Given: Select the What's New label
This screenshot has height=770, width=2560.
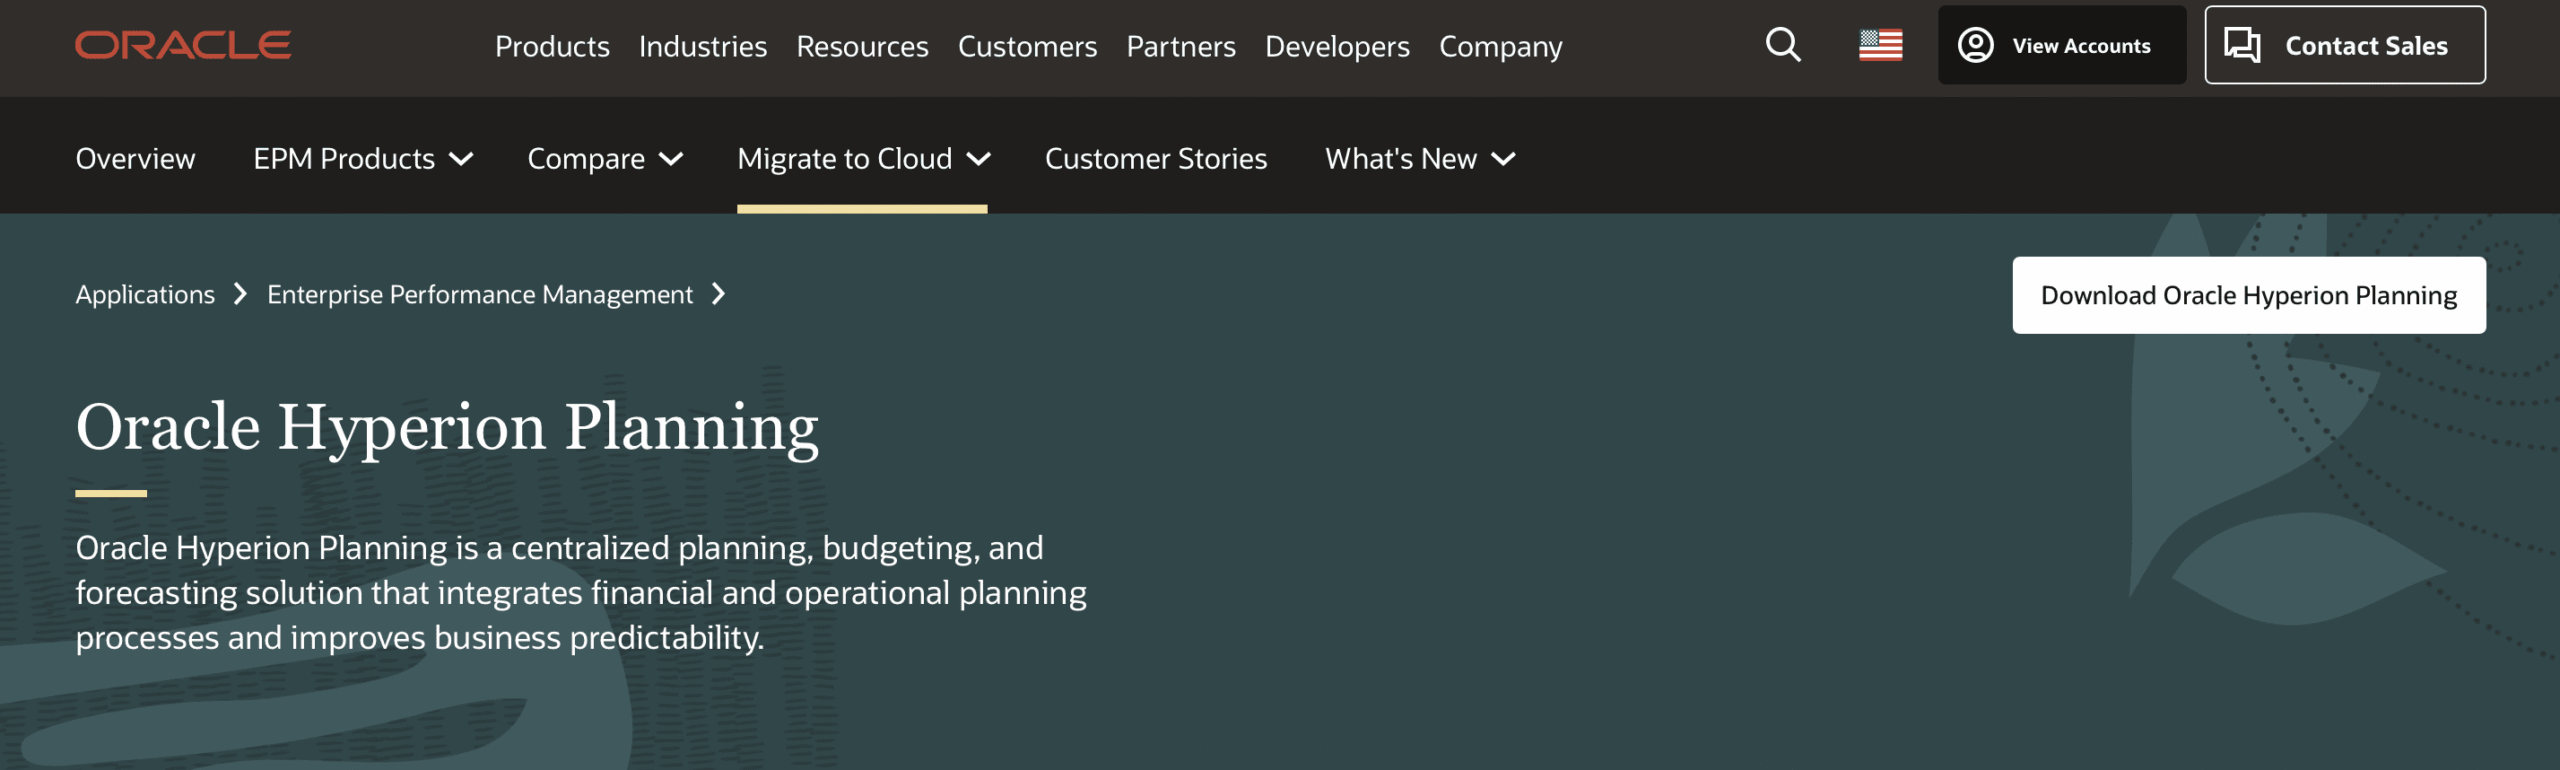Looking at the screenshot, I should pos(1401,158).
